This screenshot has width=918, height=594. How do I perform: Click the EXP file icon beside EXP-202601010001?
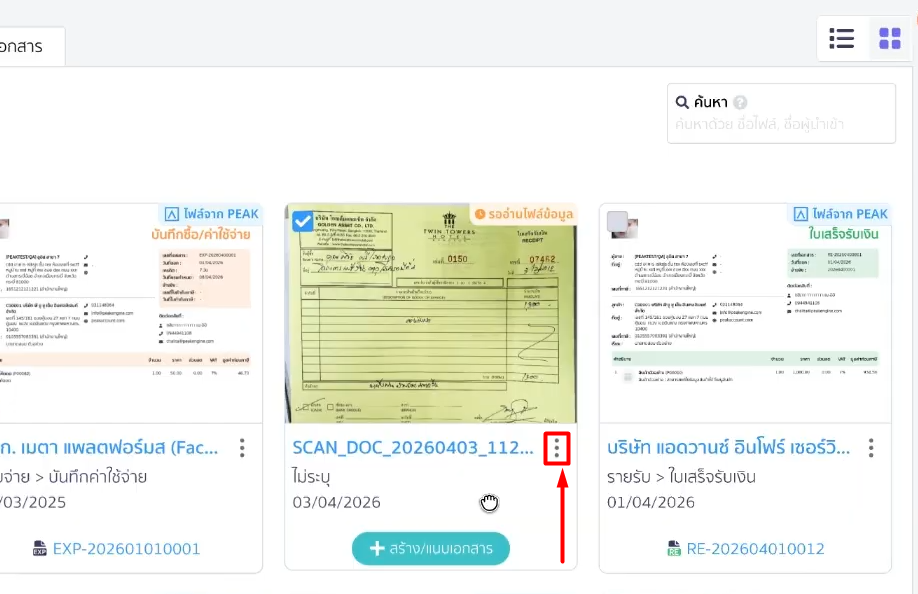click(x=39, y=548)
